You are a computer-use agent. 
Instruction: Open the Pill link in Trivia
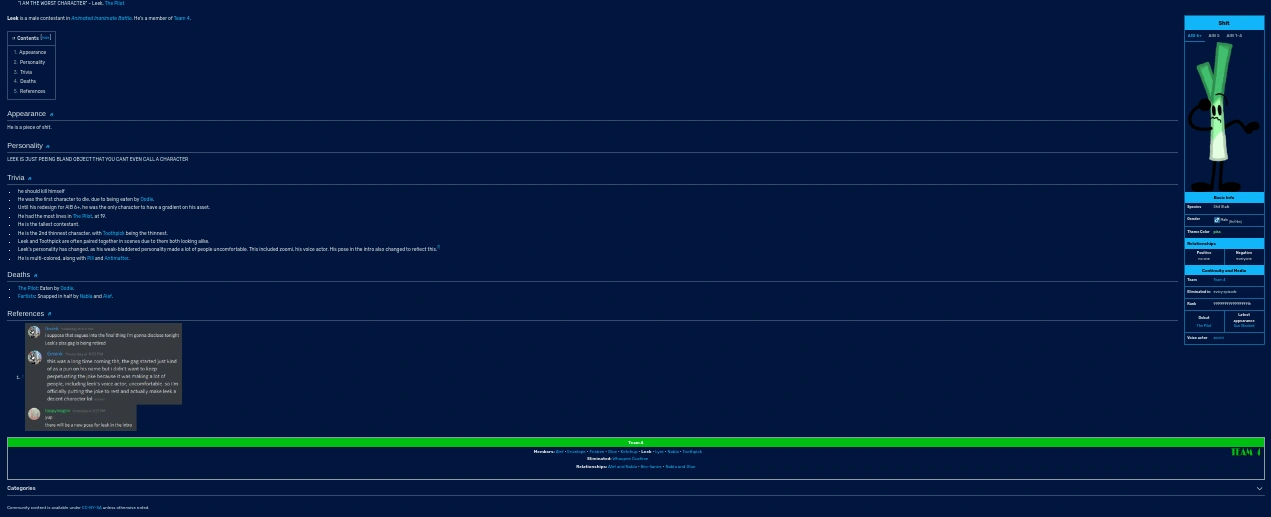point(90,258)
